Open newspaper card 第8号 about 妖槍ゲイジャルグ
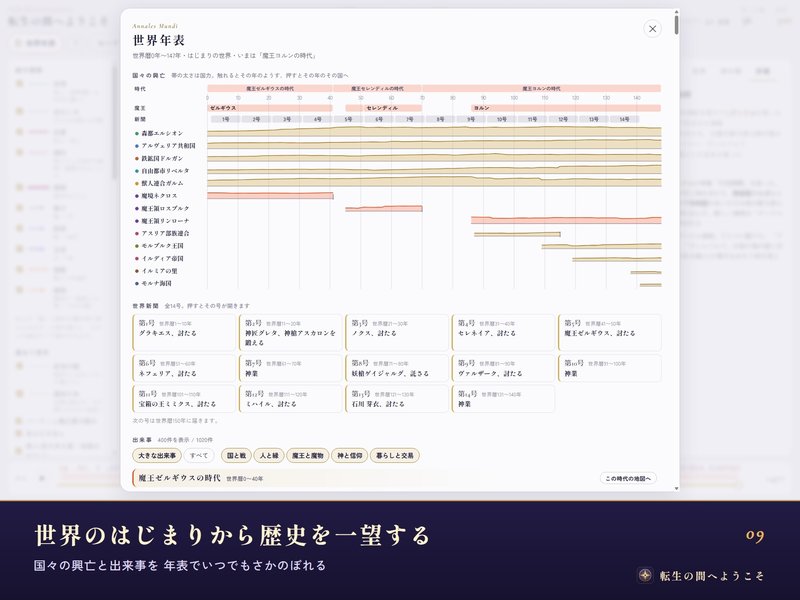This screenshot has width=800, height=600. [397, 368]
